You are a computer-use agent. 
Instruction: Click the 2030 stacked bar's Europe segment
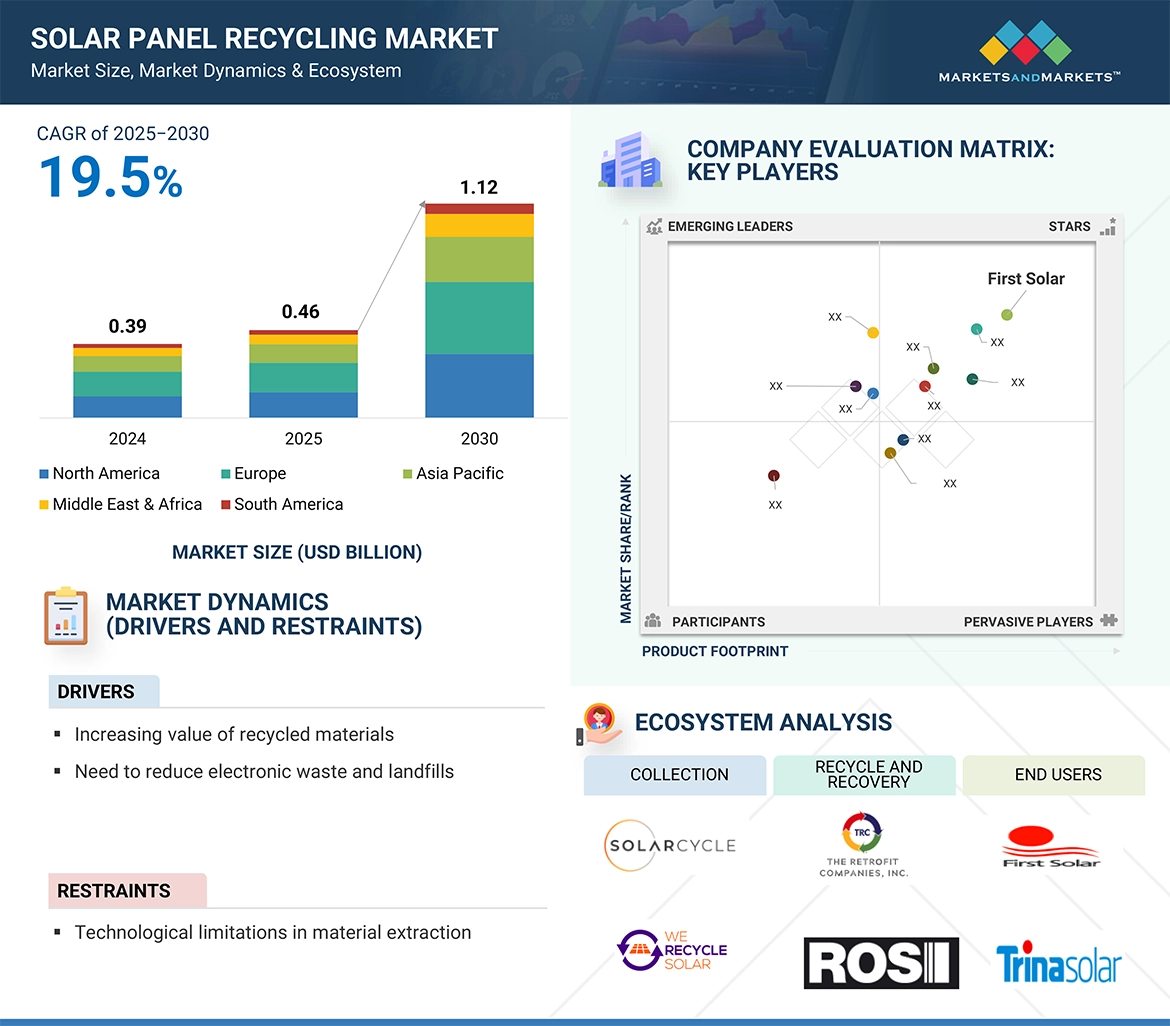tap(479, 318)
